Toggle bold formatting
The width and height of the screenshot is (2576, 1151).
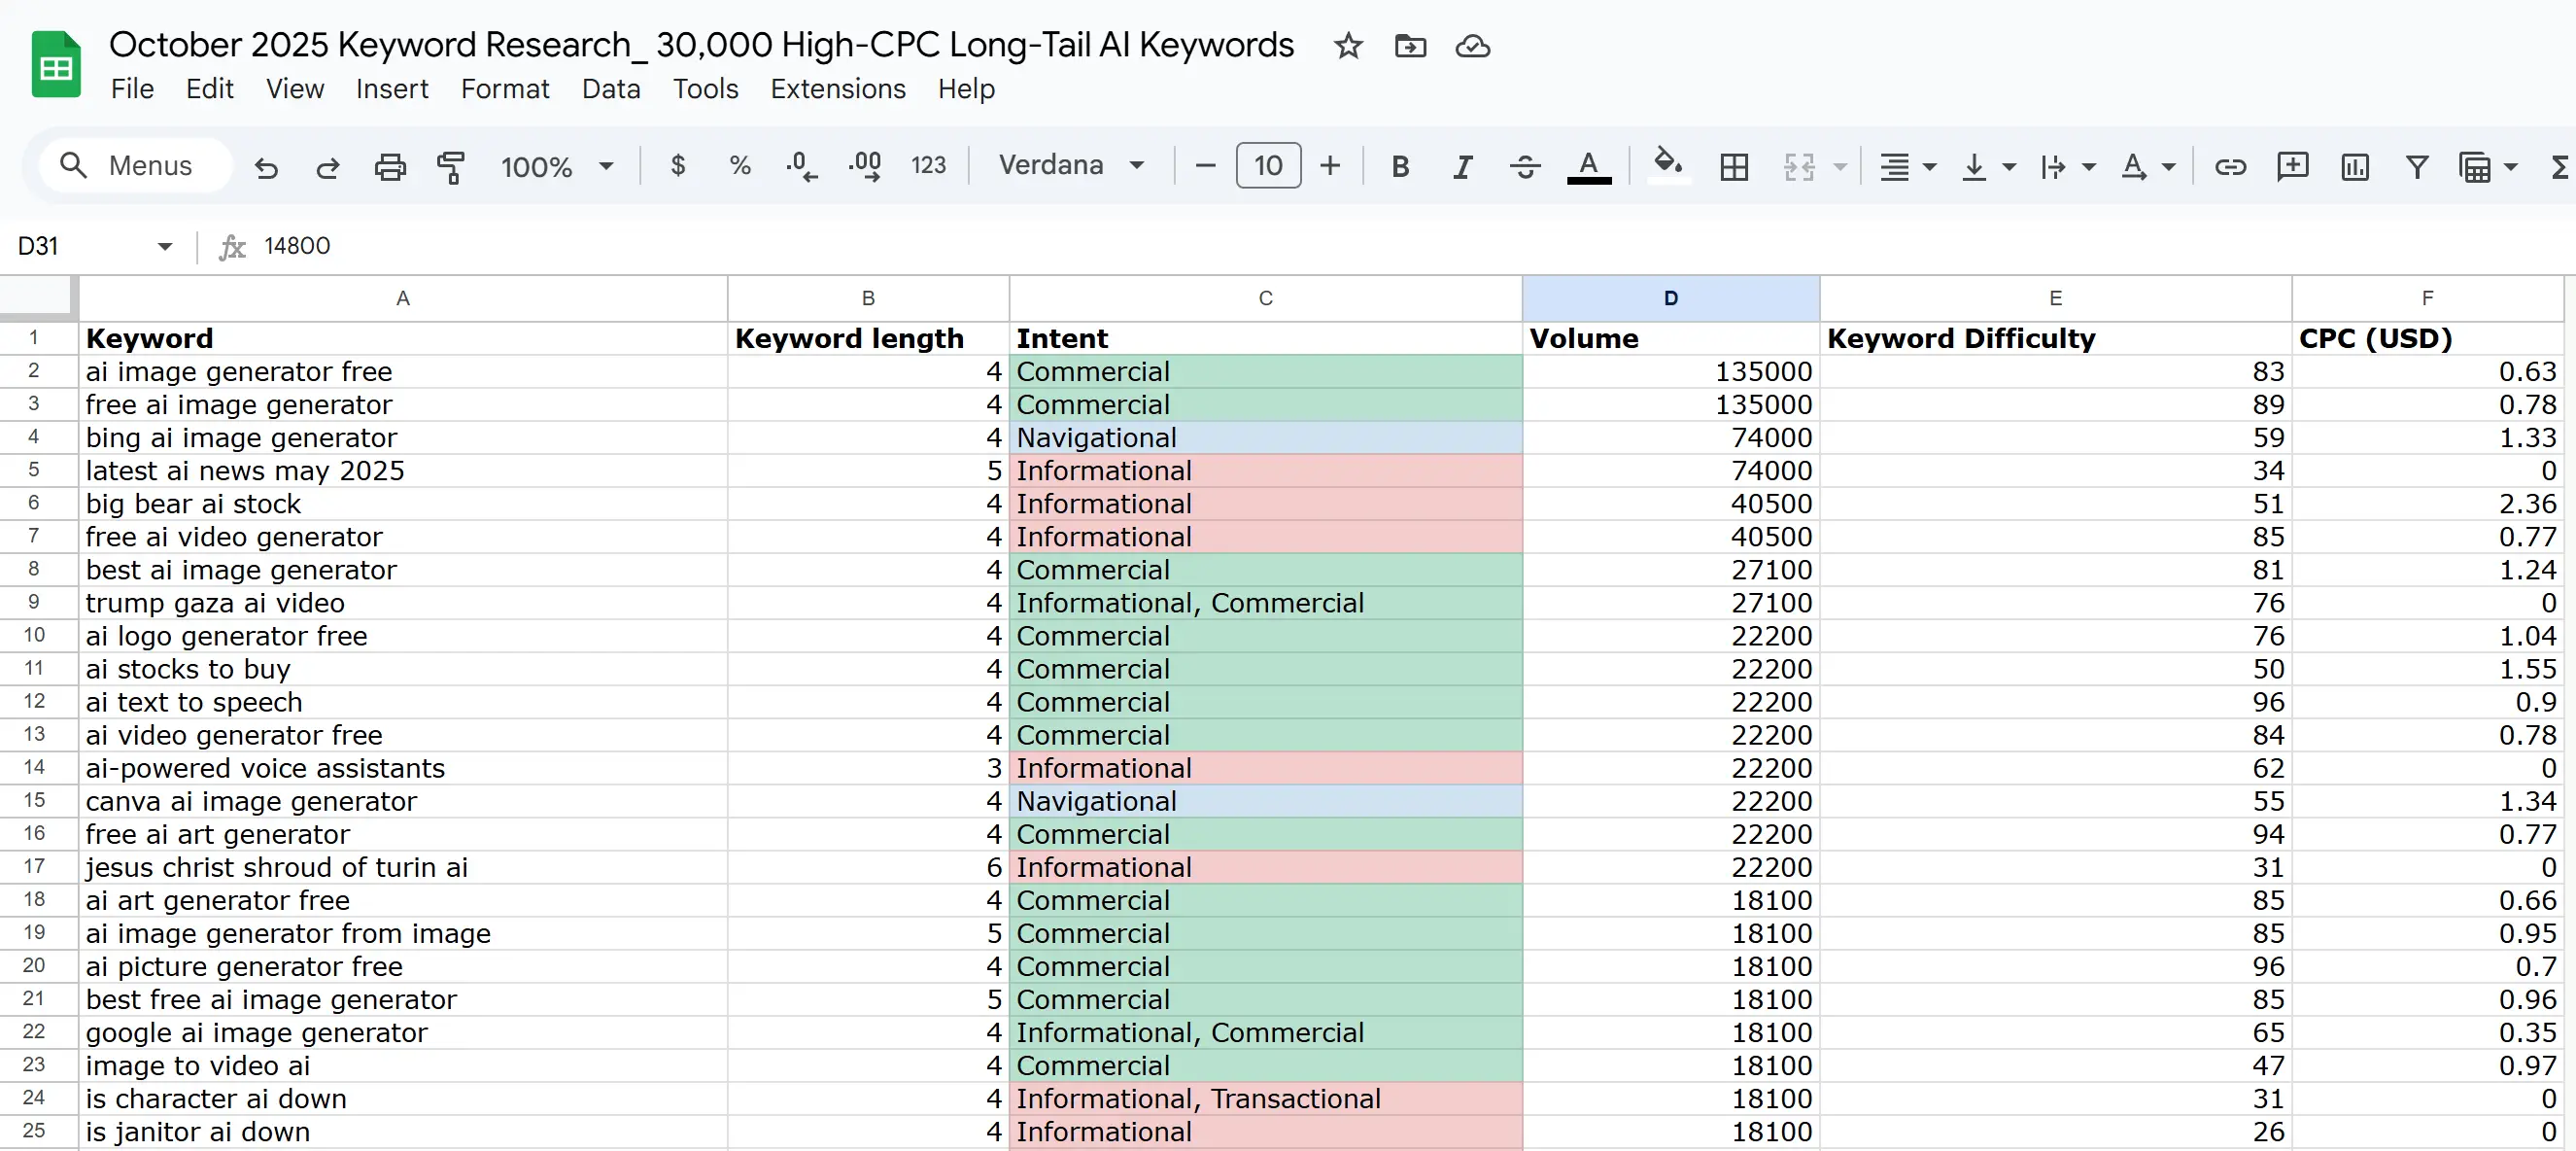click(x=1399, y=166)
